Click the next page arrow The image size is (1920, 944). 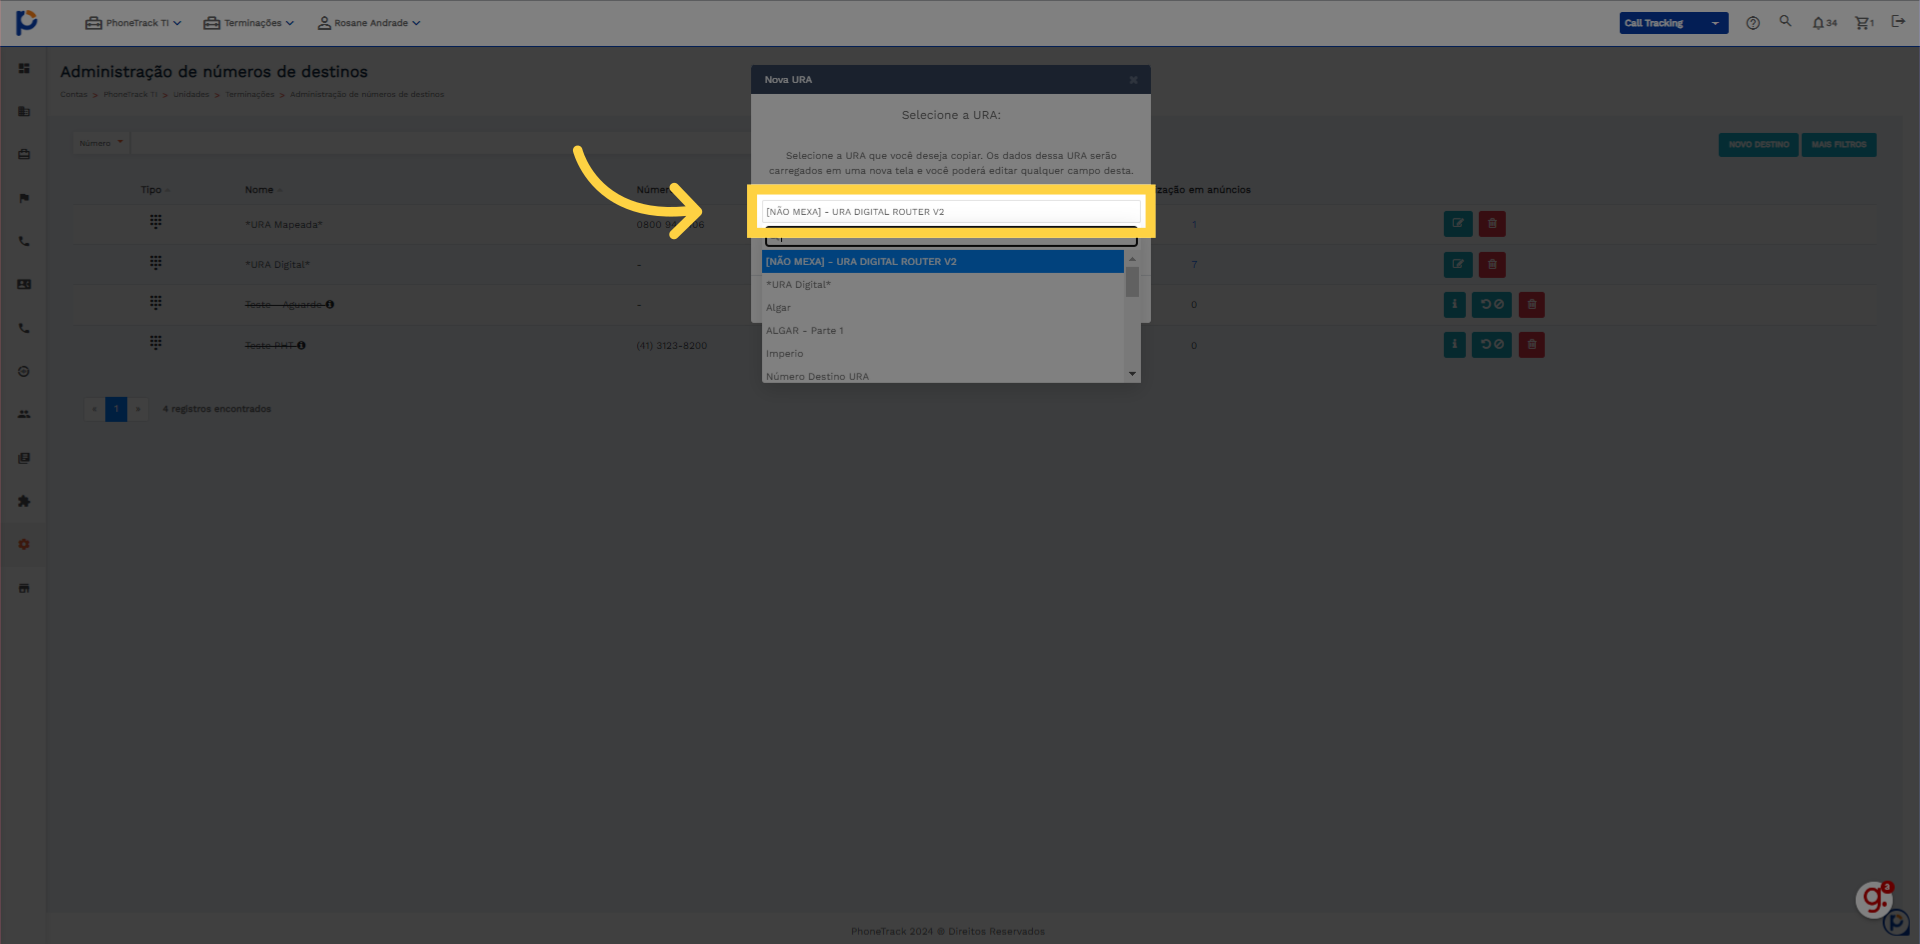click(x=138, y=409)
